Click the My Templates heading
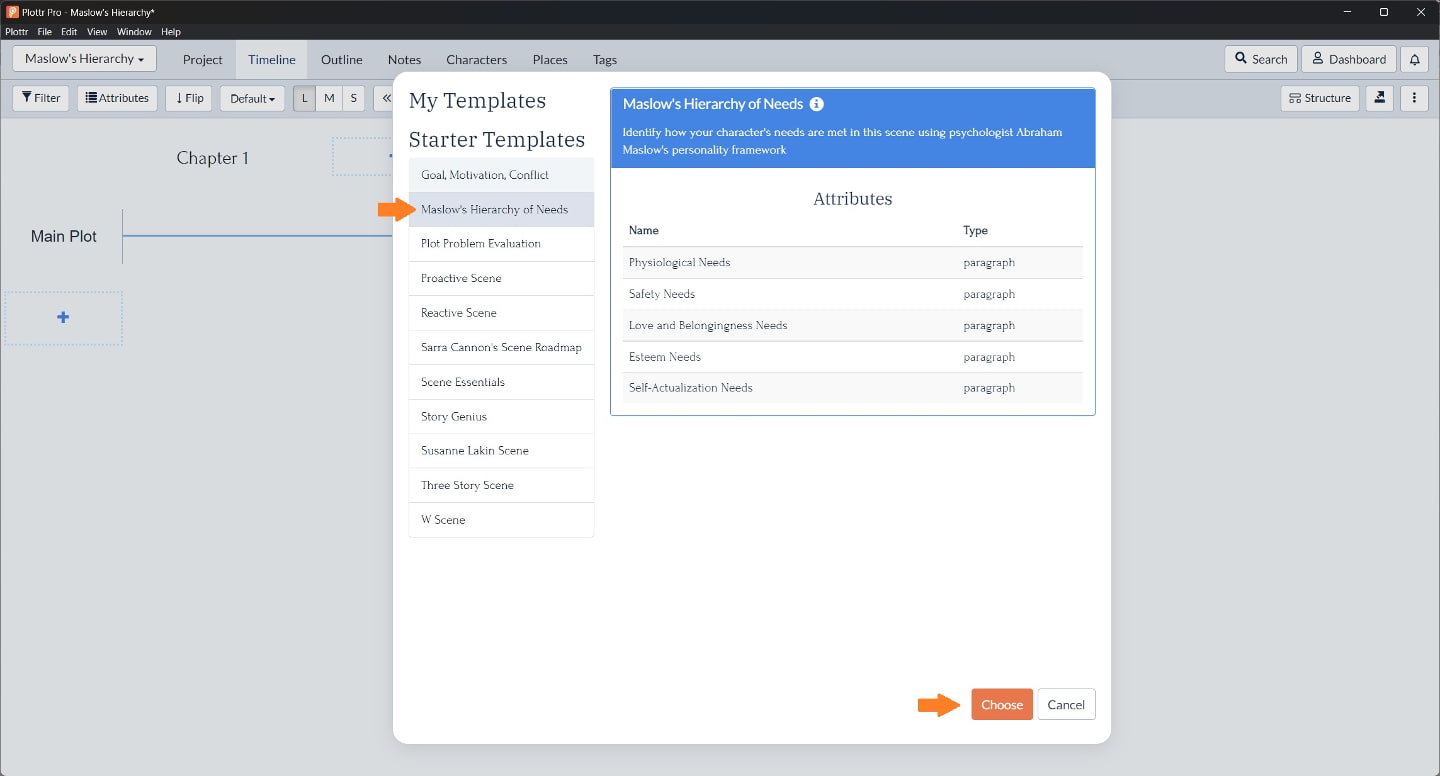Screen dimensions: 1440x776 (477, 101)
